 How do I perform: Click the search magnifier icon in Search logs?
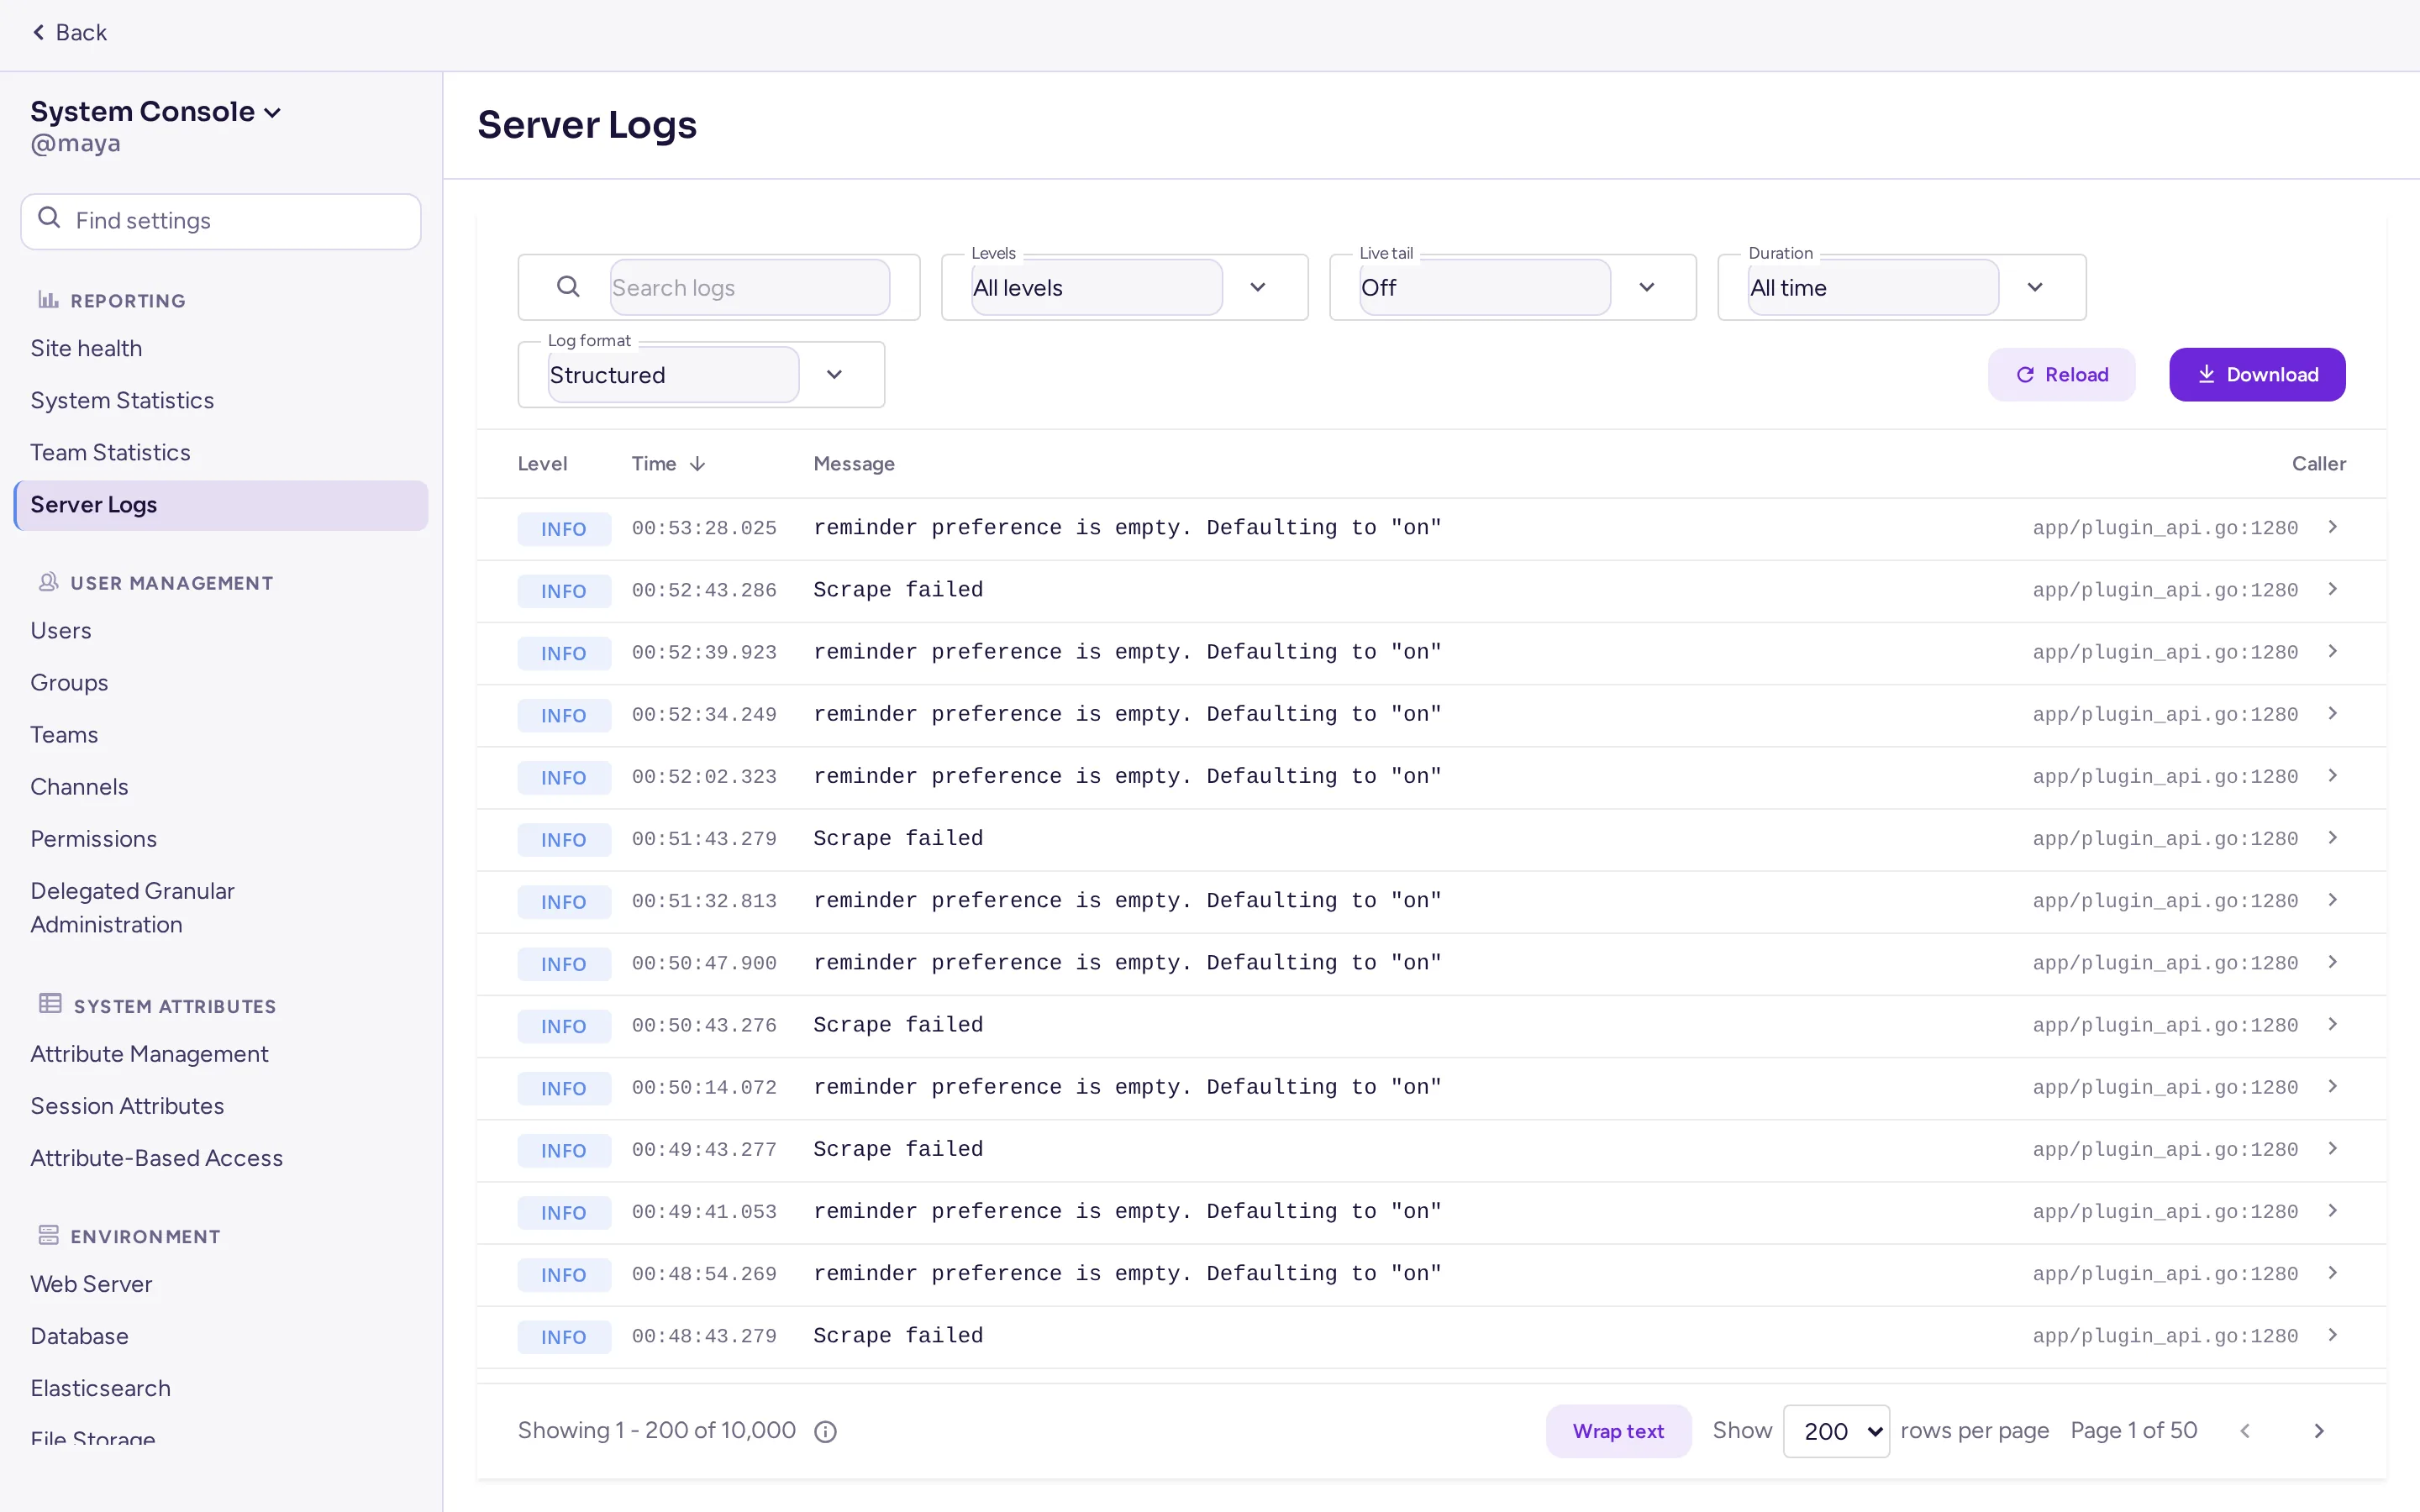click(x=568, y=287)
